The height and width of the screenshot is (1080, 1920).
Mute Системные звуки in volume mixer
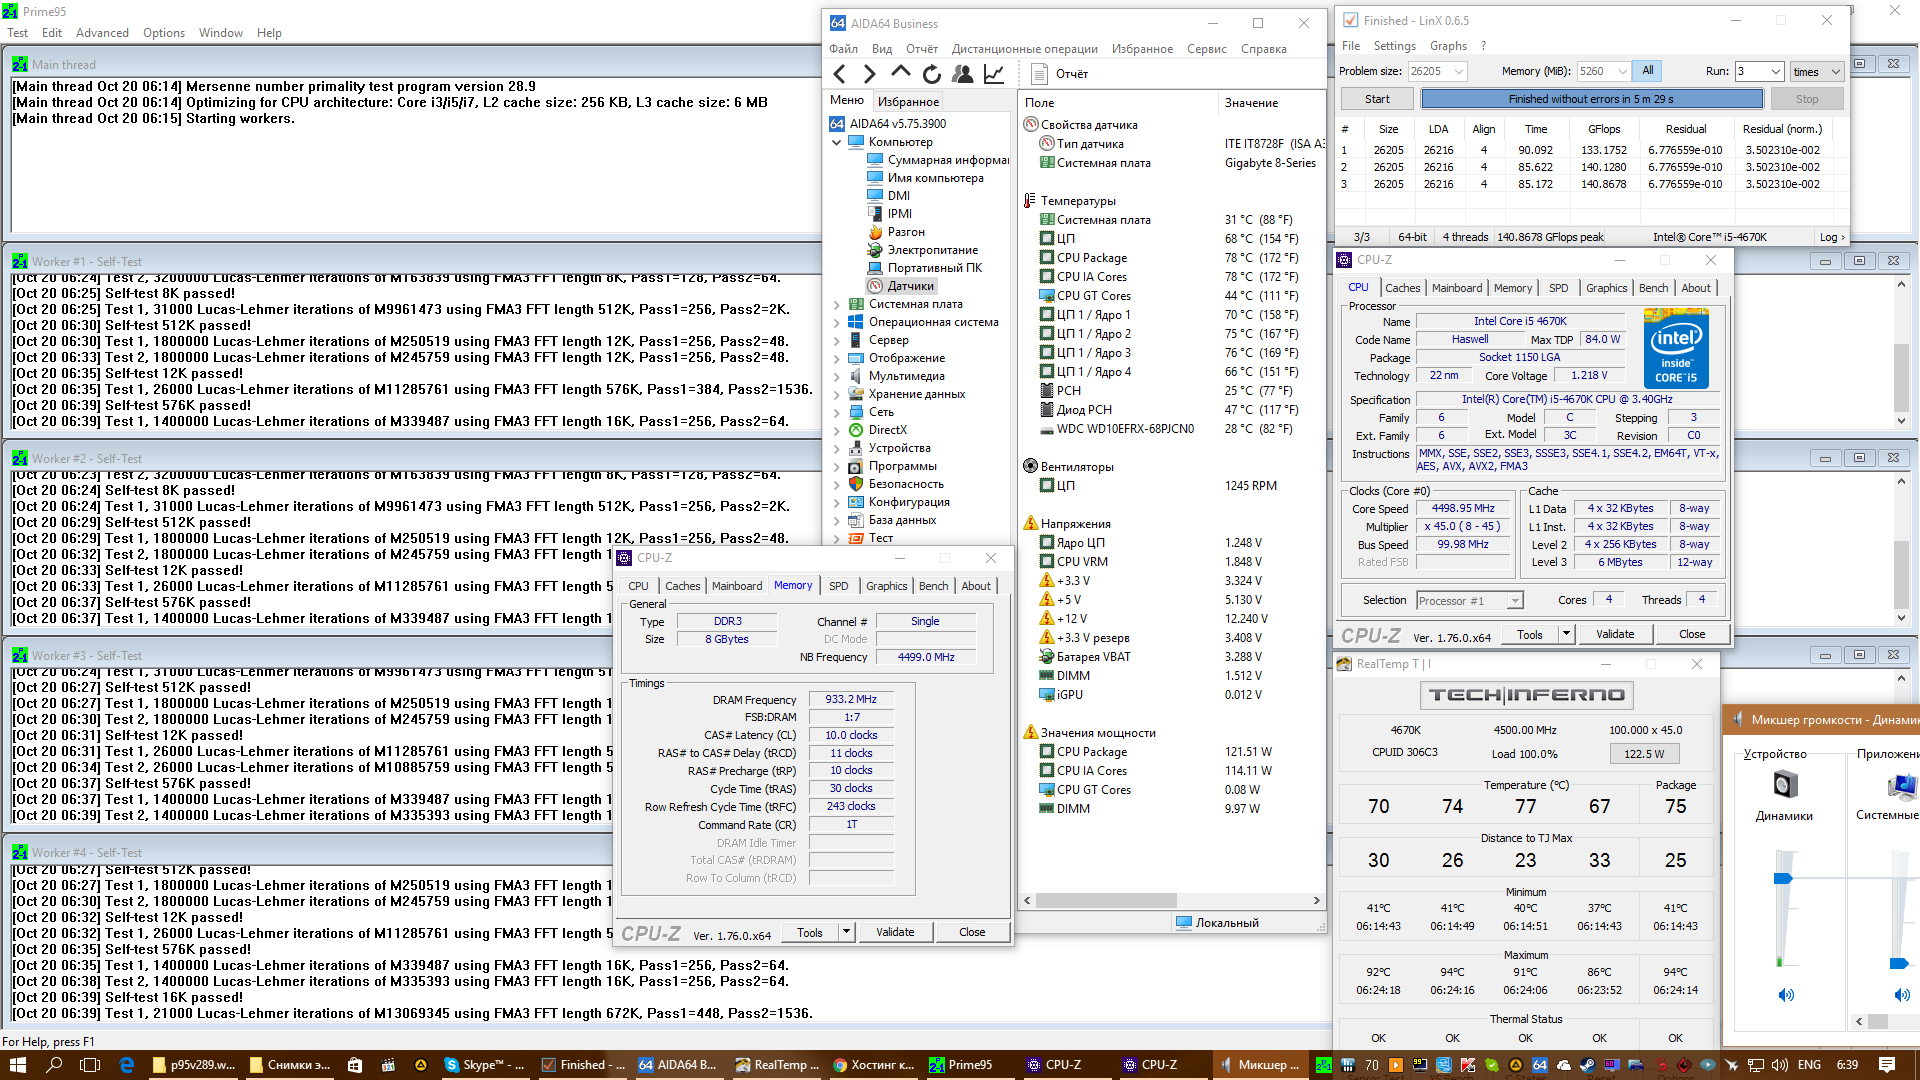tap(1901, 995)
